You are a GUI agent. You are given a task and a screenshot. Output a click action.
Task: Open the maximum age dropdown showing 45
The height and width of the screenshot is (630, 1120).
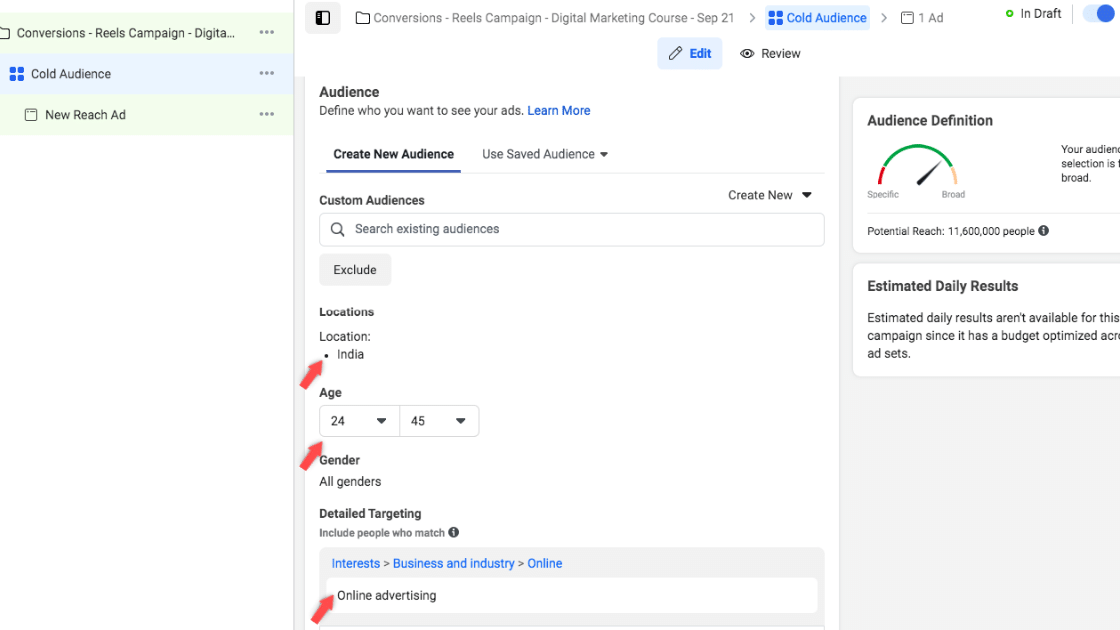(x=438, y=420)
